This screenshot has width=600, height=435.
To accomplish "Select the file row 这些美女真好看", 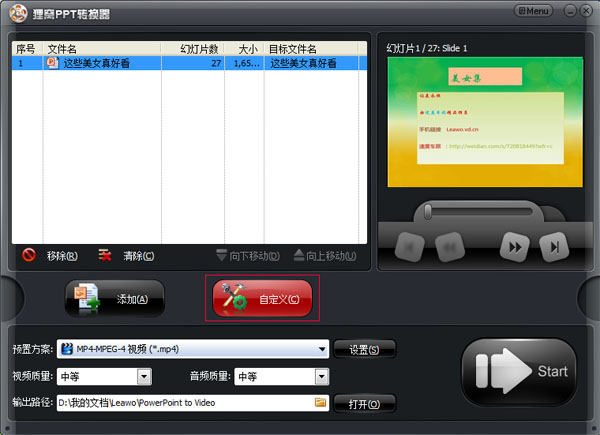I will click(189, 63).
